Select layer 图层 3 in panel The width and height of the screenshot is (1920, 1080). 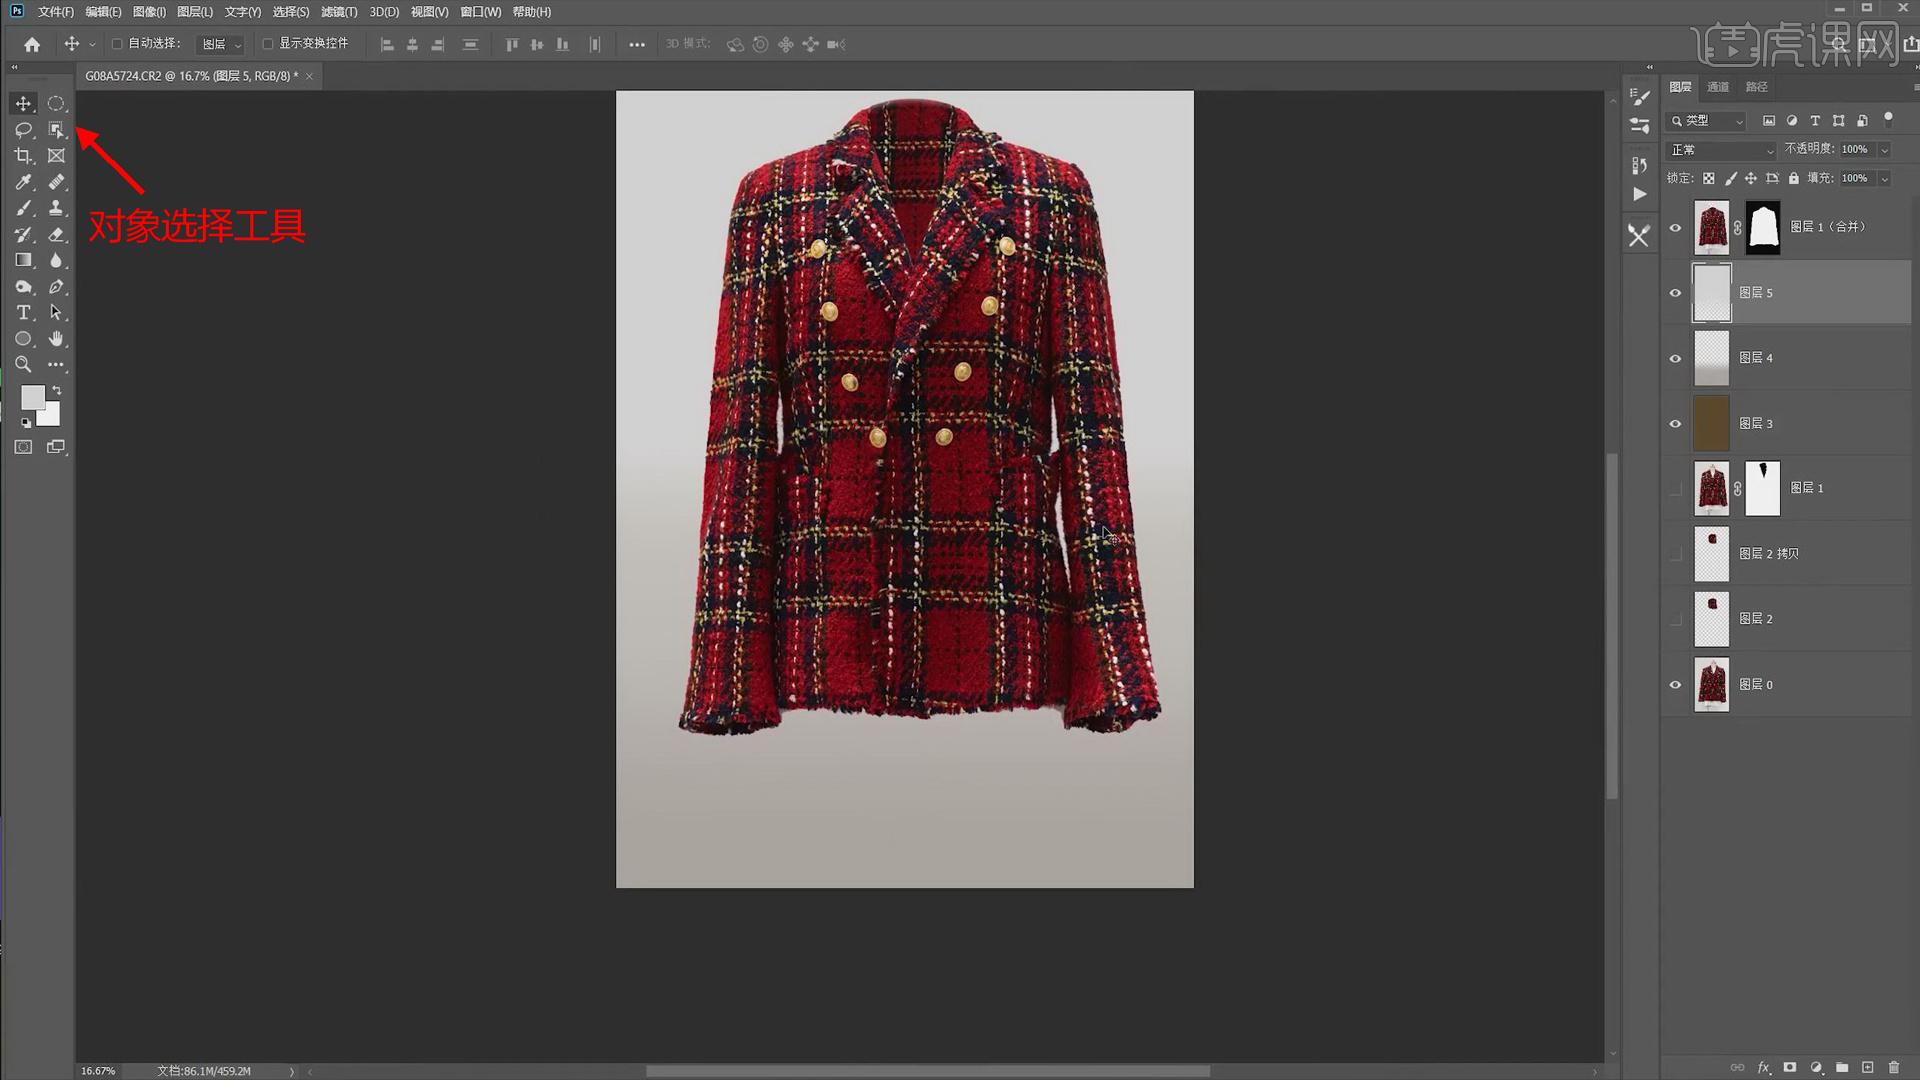point(1800,424)
